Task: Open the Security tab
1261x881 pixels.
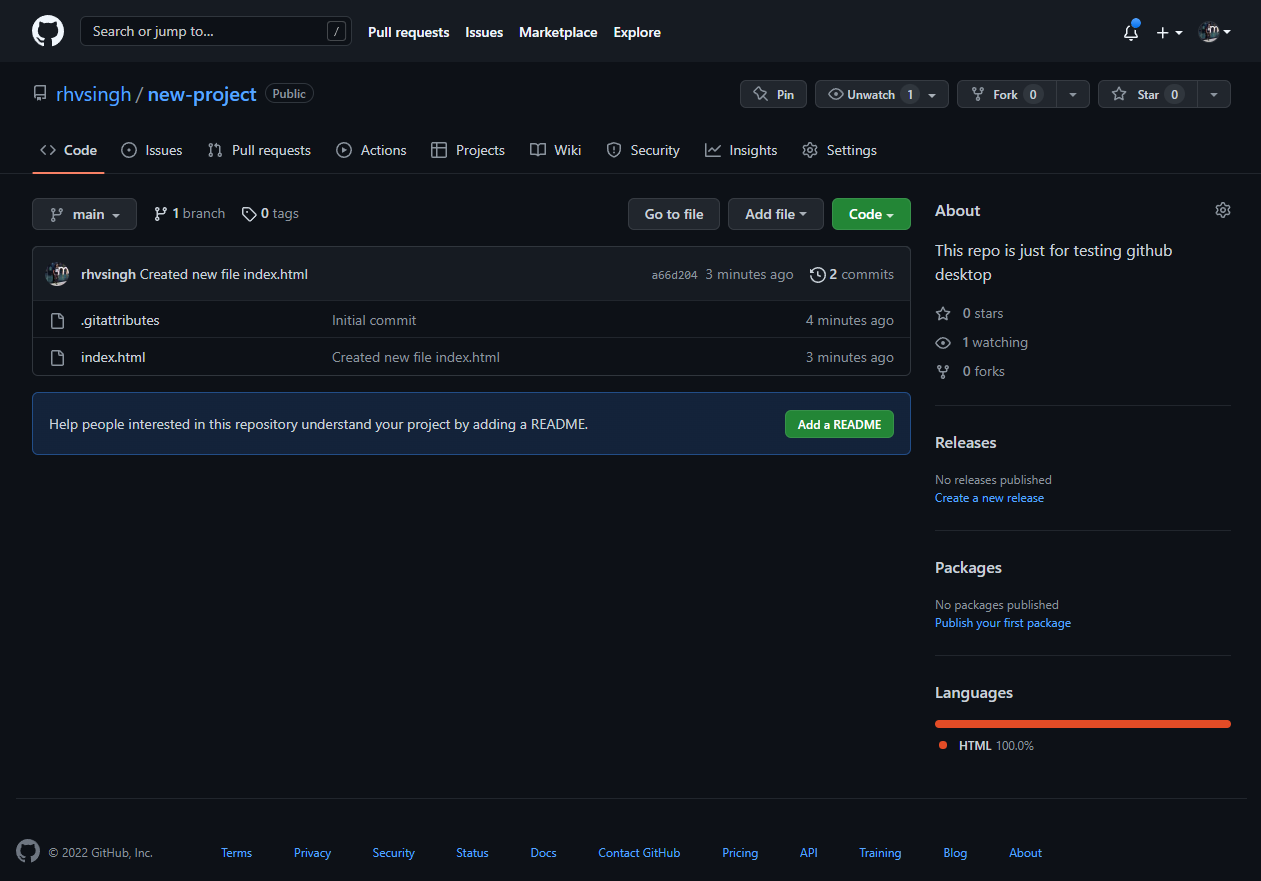Action: click(643, 150)
